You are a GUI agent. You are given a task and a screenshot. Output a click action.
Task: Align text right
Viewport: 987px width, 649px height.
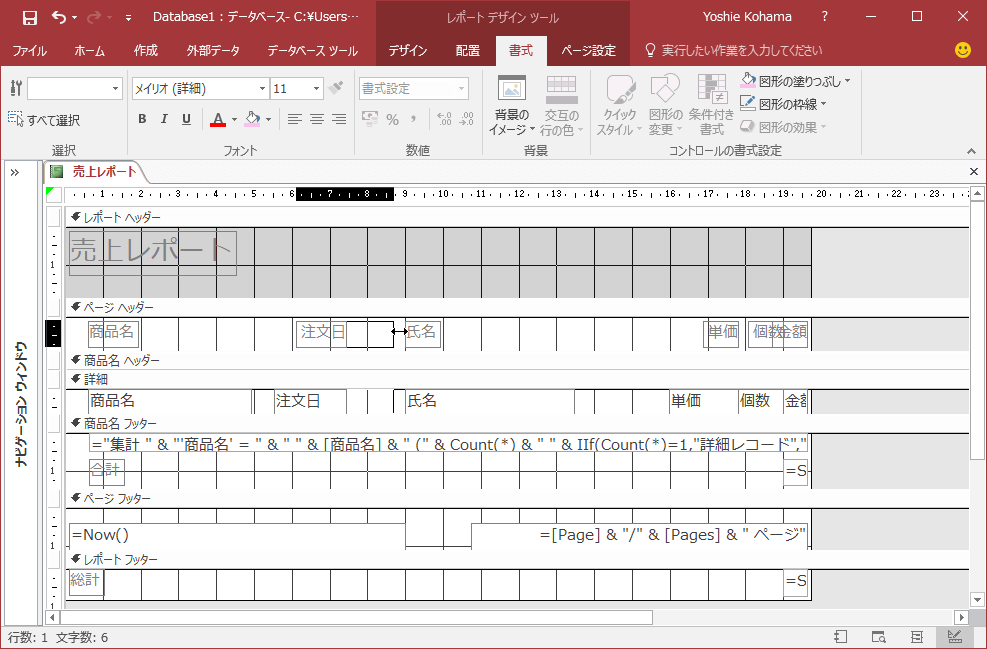coord(339,119)
